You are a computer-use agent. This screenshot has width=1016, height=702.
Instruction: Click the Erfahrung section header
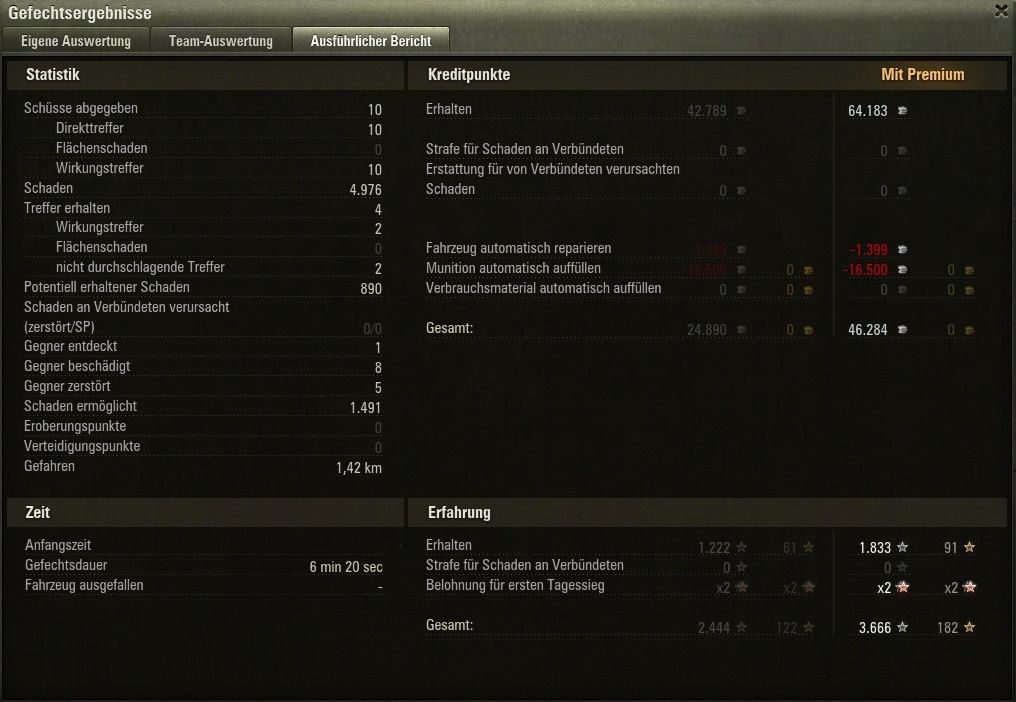click(x=459, y=512)
